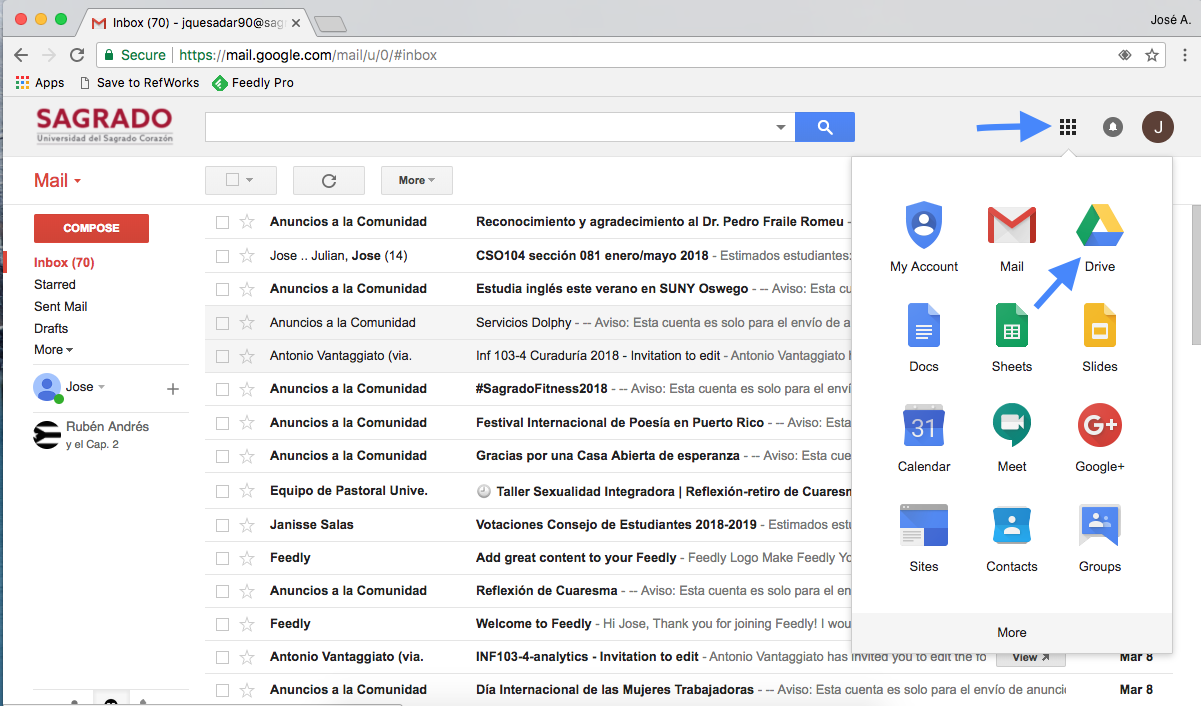The image size is (1201, 706).
Task: Open the Mail app icon in apps panel
Action: click(1012, 238)
